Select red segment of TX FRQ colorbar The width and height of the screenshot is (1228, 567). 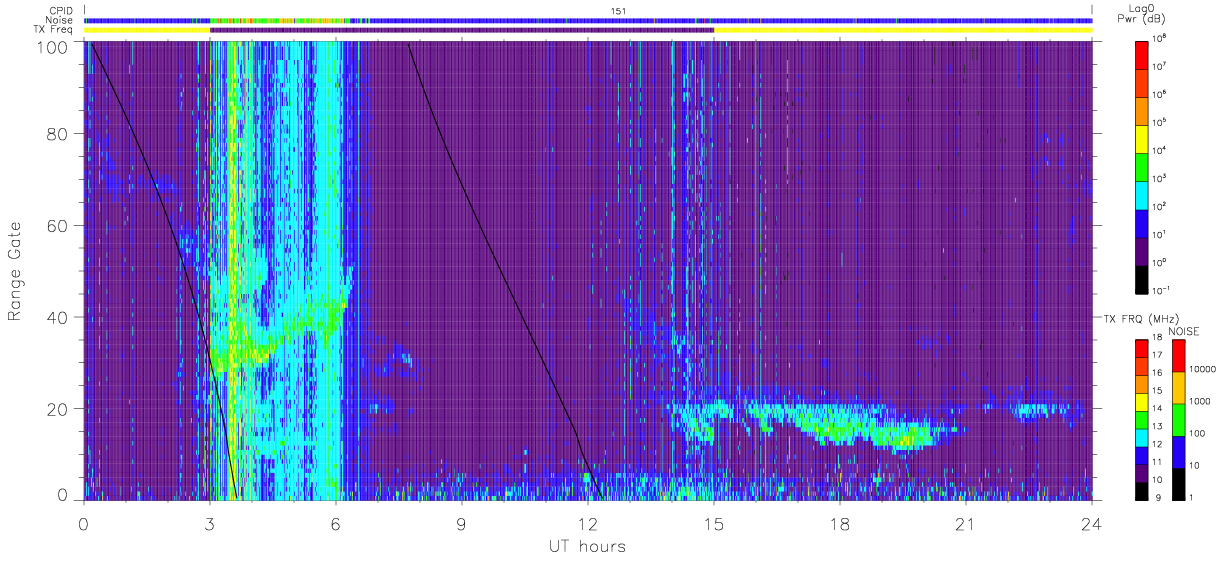coord(1143,349)
